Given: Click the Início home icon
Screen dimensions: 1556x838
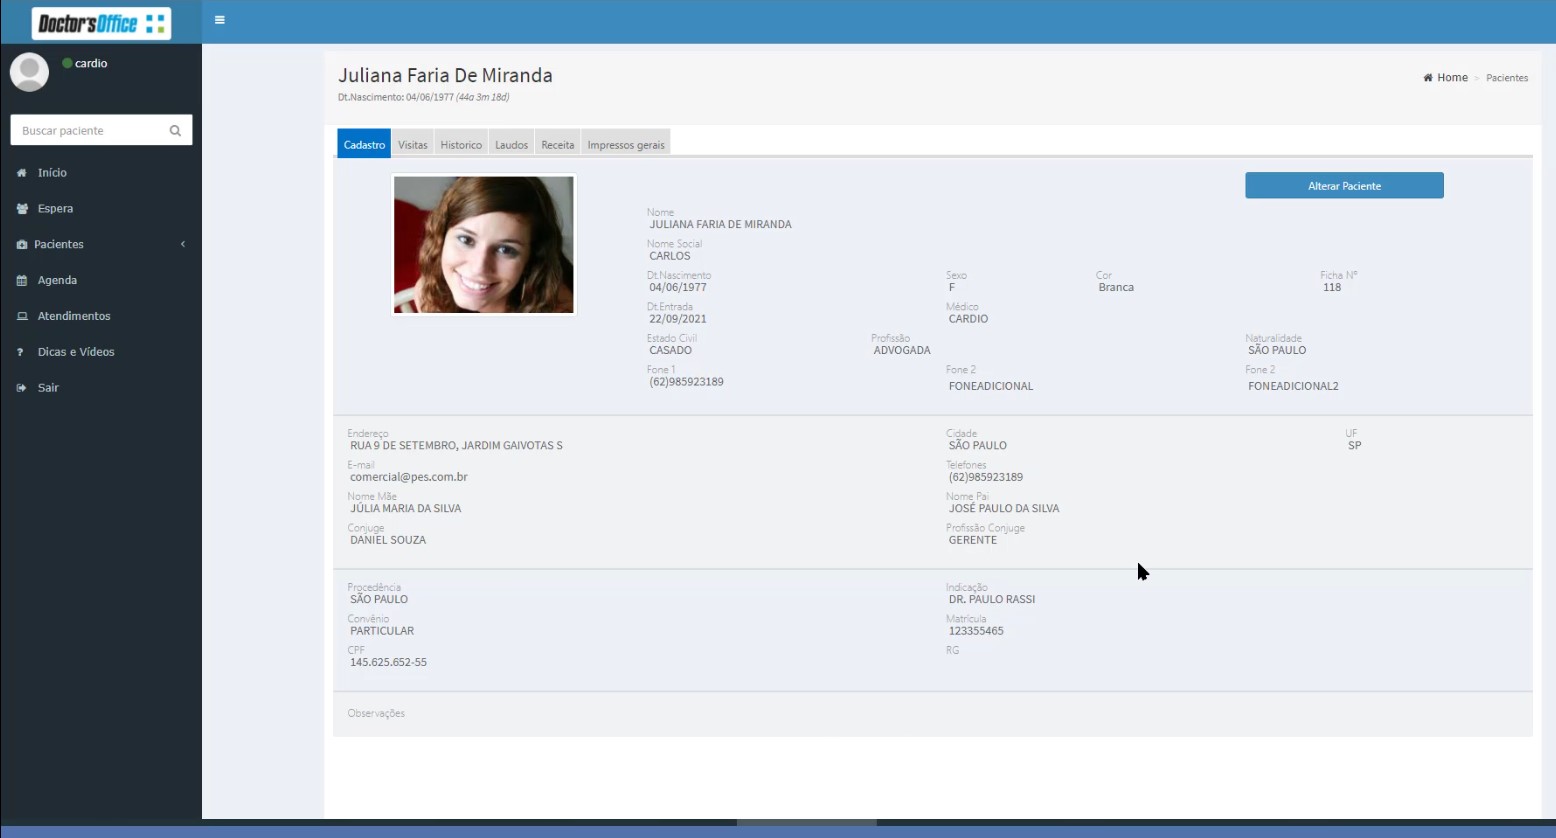Looking at the screenshot, I should coord(22,173).
